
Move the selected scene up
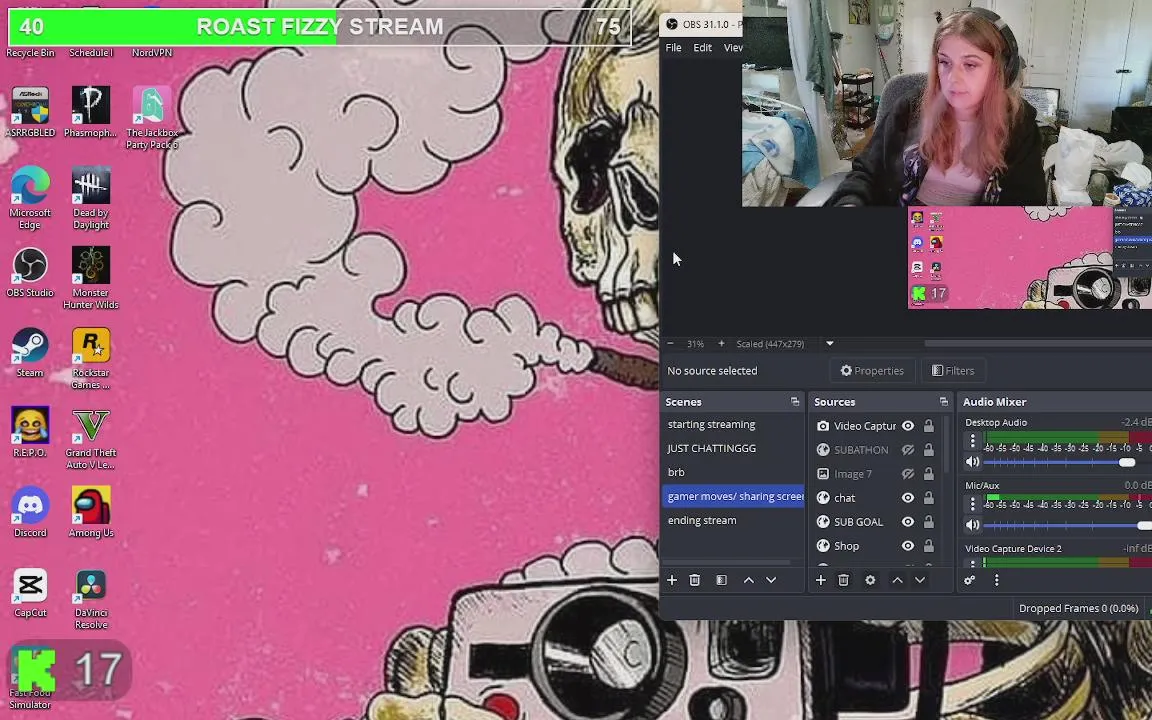749,580
